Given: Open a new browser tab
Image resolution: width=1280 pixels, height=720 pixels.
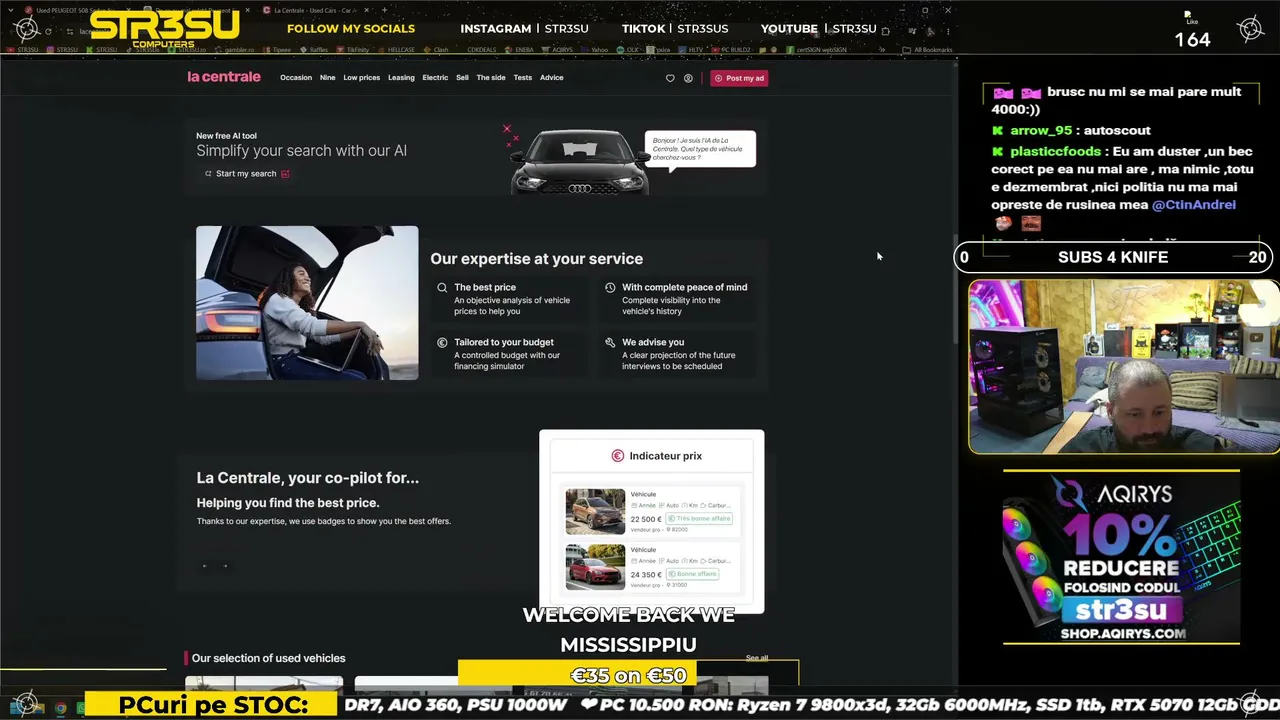Looking at the screenshot, I should tap(384, 10).
